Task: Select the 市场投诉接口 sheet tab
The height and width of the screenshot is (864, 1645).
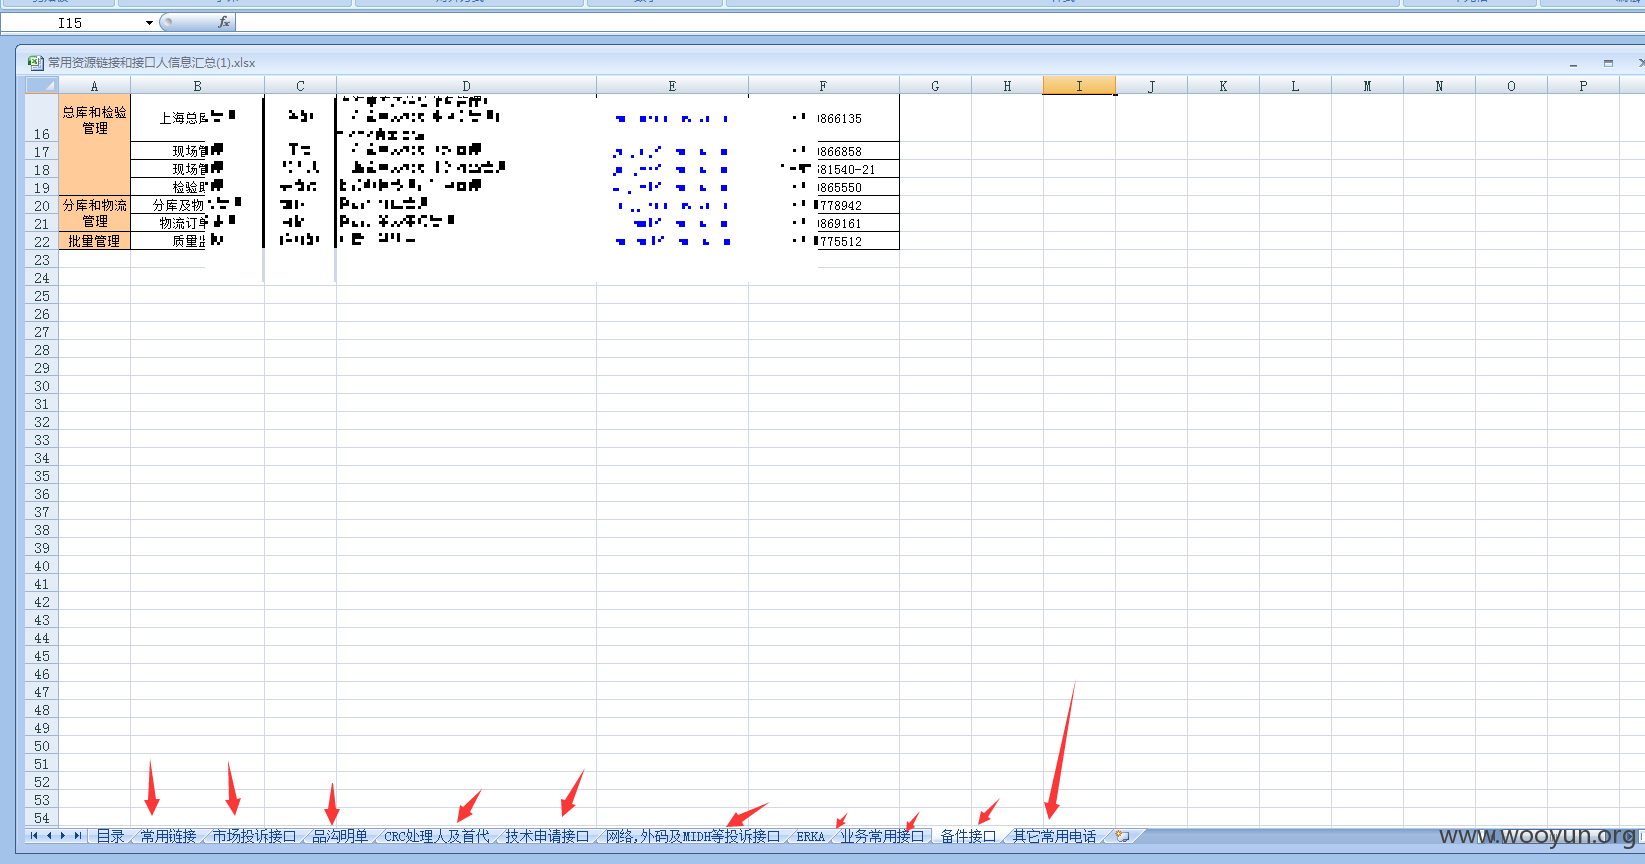Action: click(254, 836)
